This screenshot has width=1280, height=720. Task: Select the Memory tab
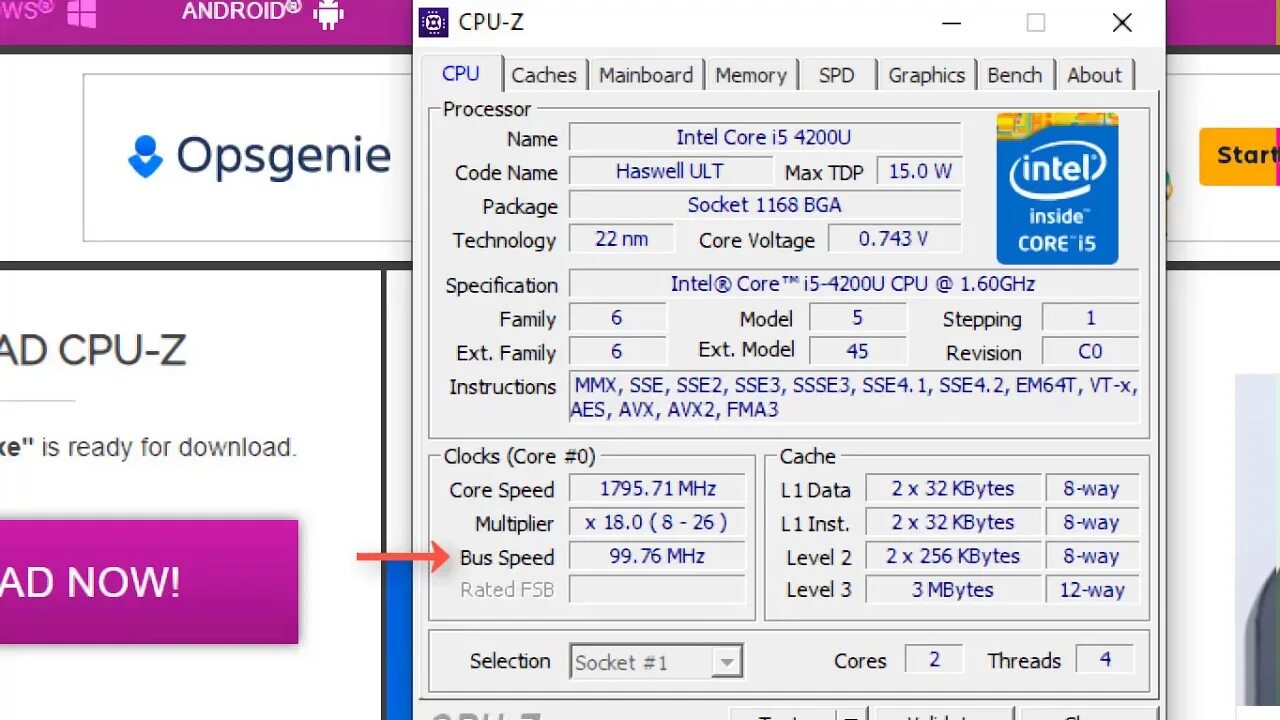click(x=751, y=75)
